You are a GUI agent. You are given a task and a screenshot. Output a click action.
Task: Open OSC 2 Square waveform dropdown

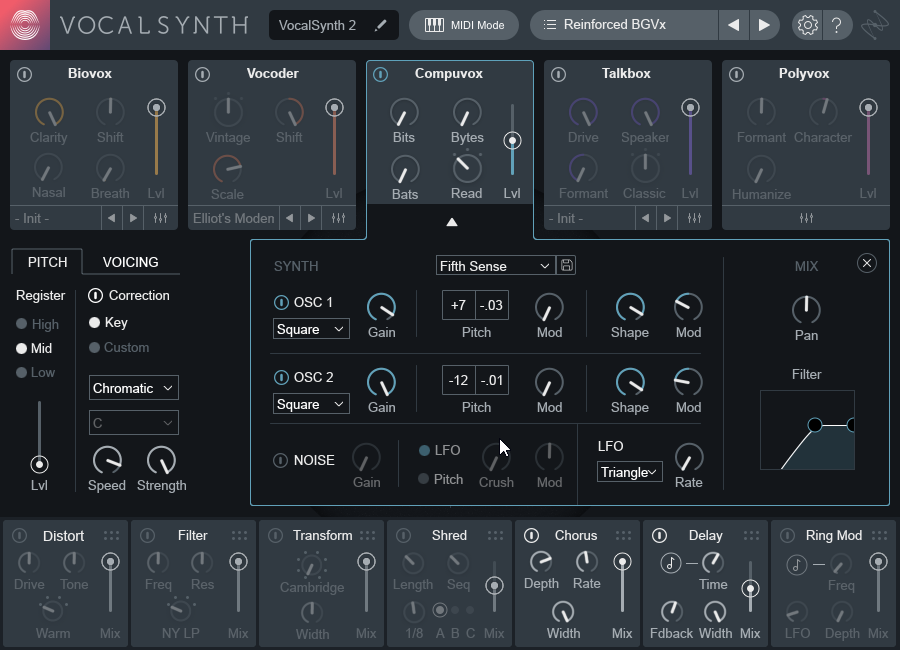311,404
